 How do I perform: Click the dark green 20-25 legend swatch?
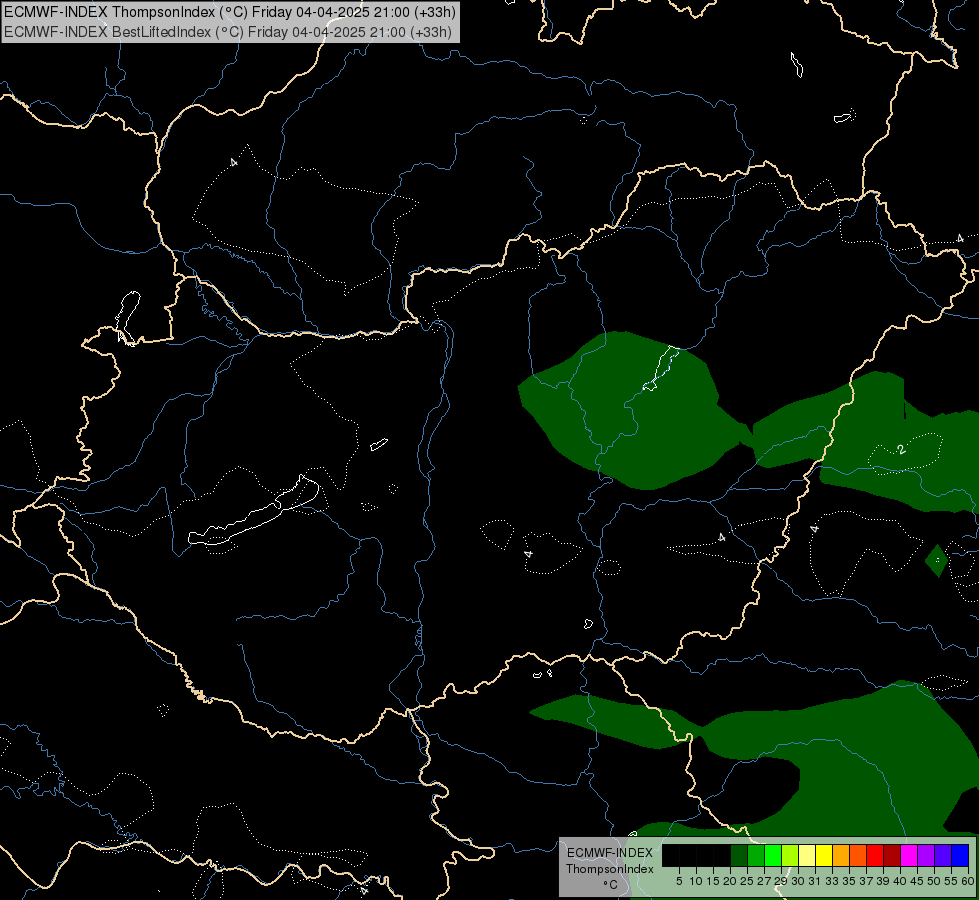pyautogui.click(x=739, y=855)
